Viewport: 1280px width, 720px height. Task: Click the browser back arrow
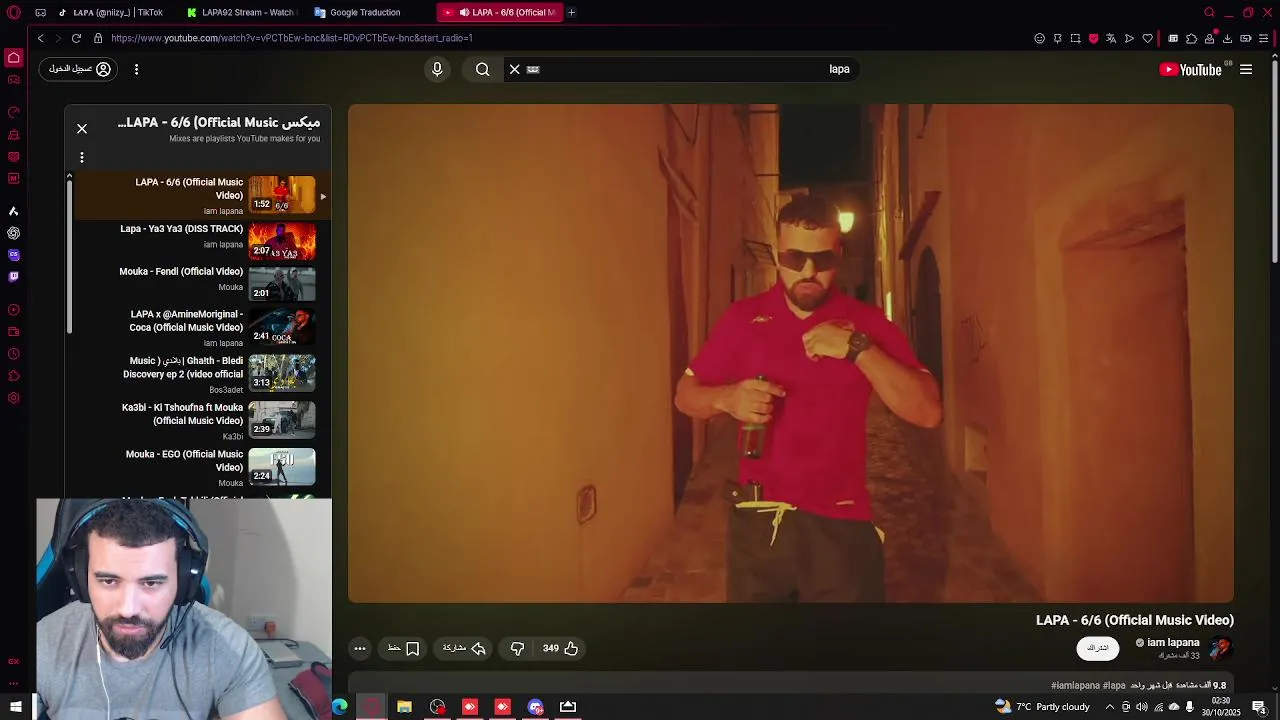[x=40, y=38]
